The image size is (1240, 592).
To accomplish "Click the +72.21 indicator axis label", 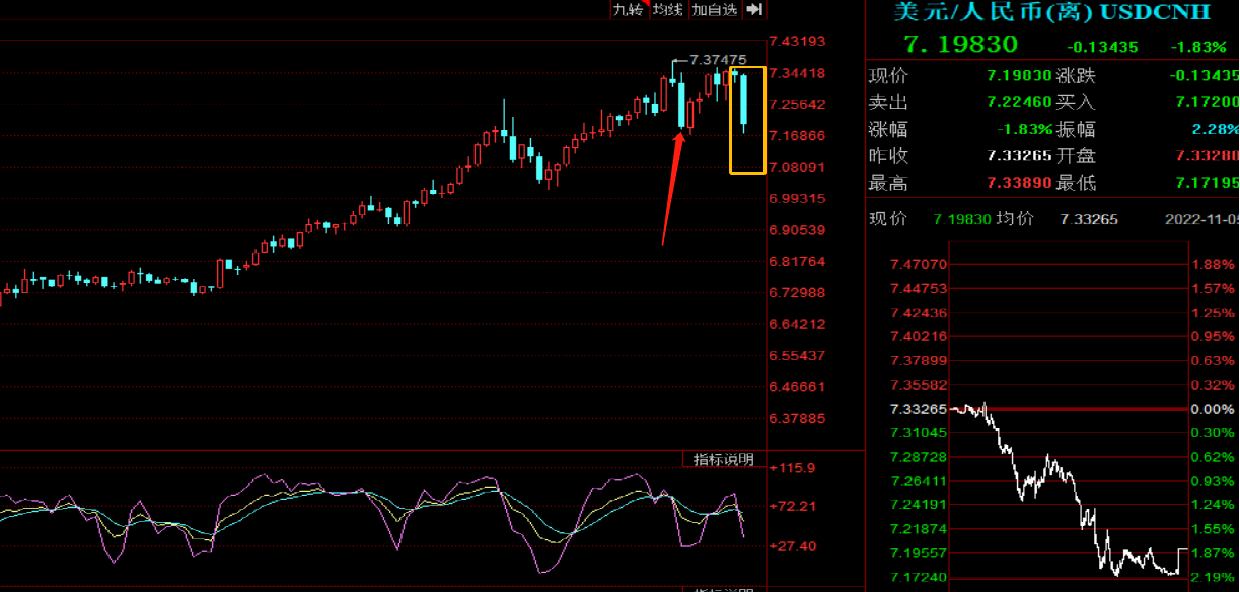I will [x=792, y=507].
